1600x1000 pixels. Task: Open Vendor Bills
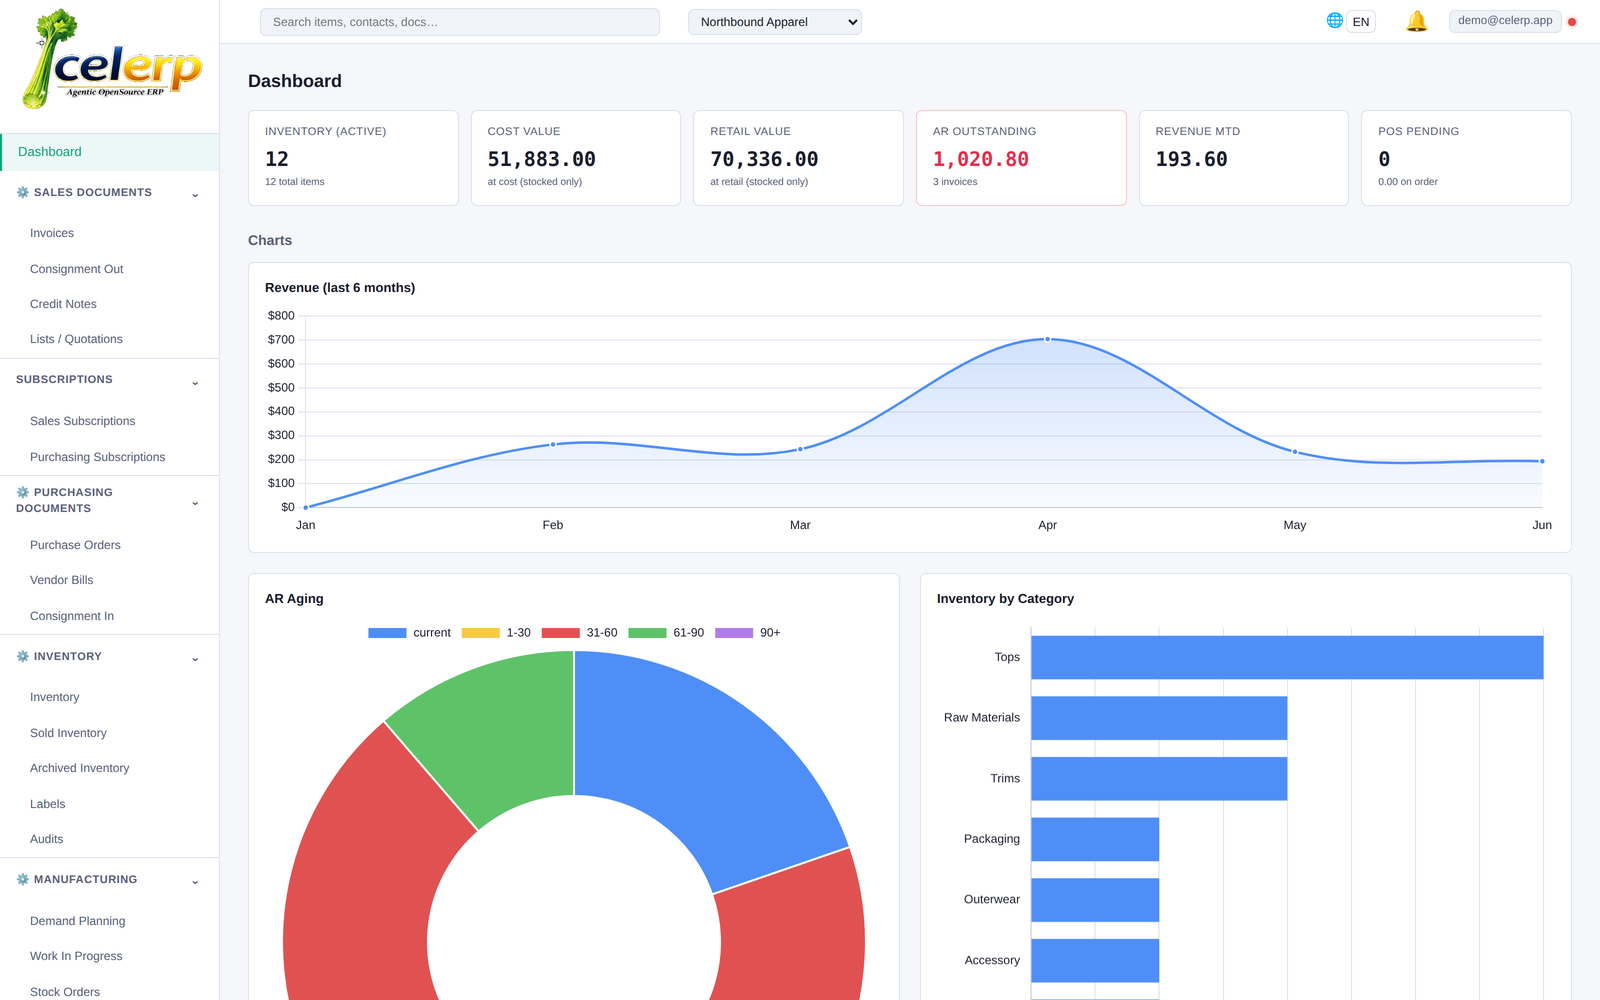point(61,580)
